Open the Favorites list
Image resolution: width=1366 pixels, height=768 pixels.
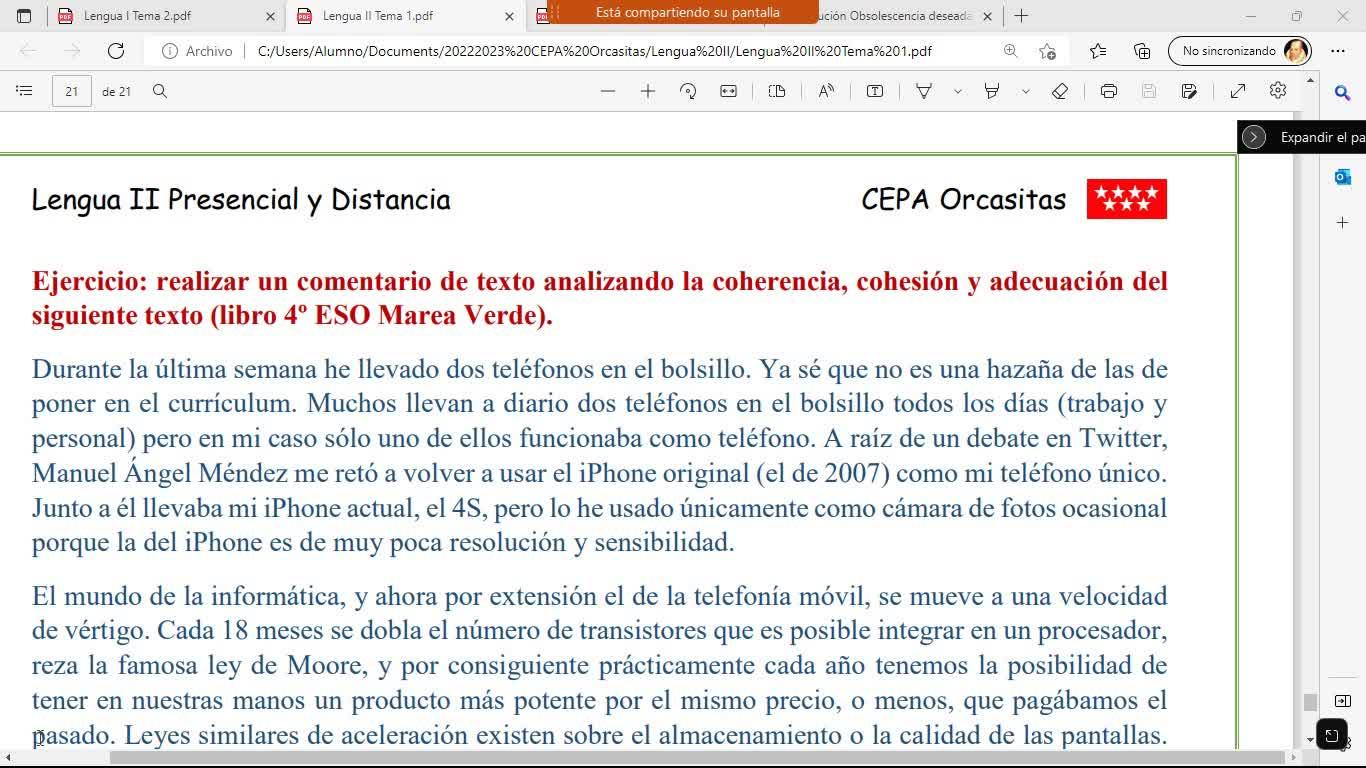pos(1098,51)
